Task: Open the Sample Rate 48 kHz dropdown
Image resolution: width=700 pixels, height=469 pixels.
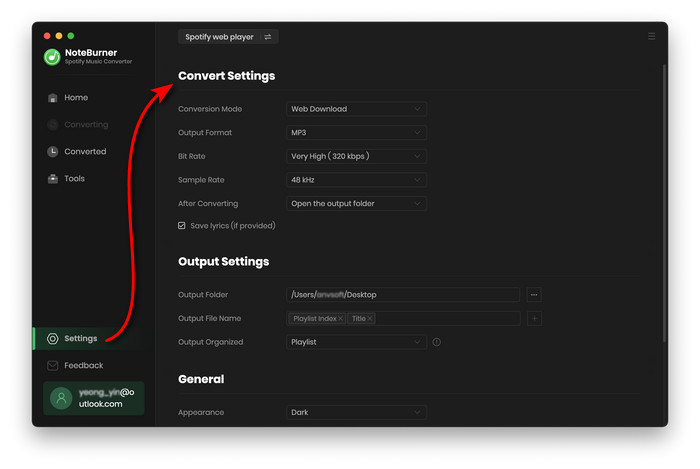Action: click(356, 180)
